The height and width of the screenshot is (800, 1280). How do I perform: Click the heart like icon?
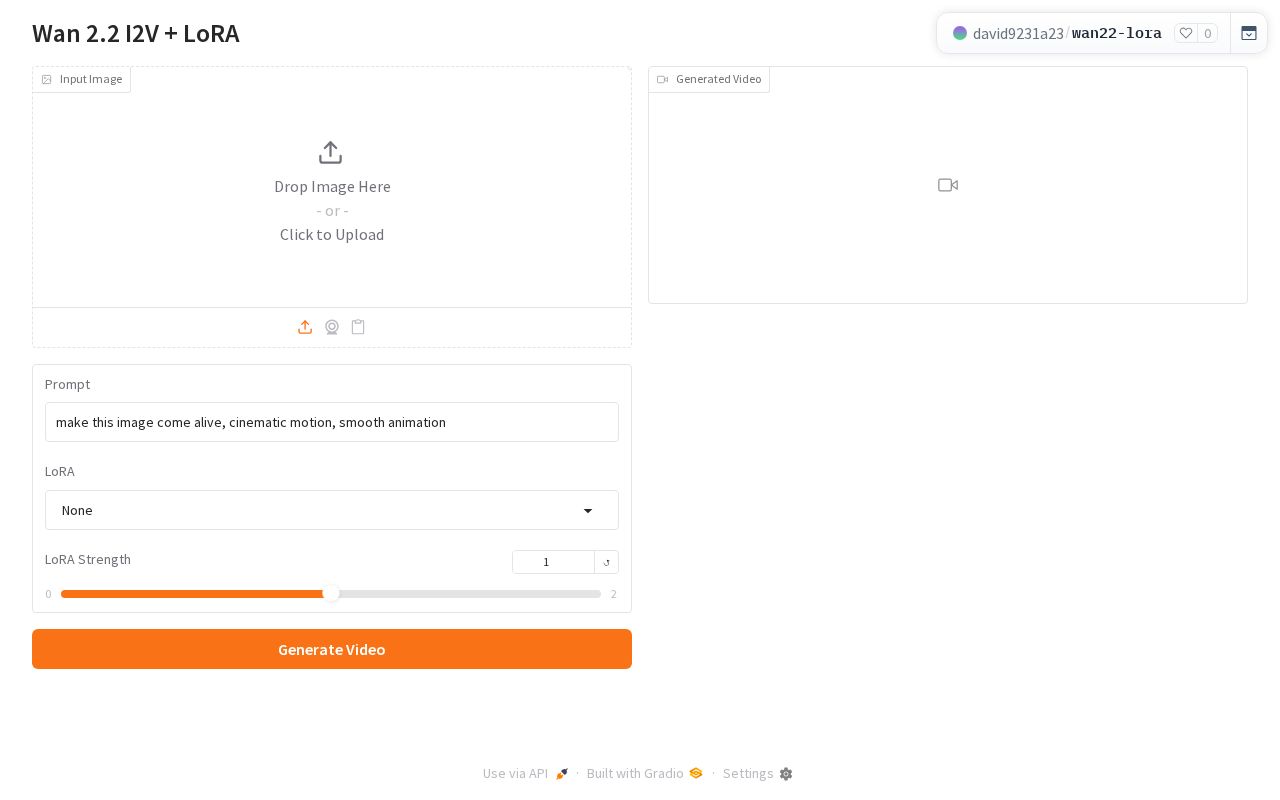pyautogui.click(x=1186, y=33)
